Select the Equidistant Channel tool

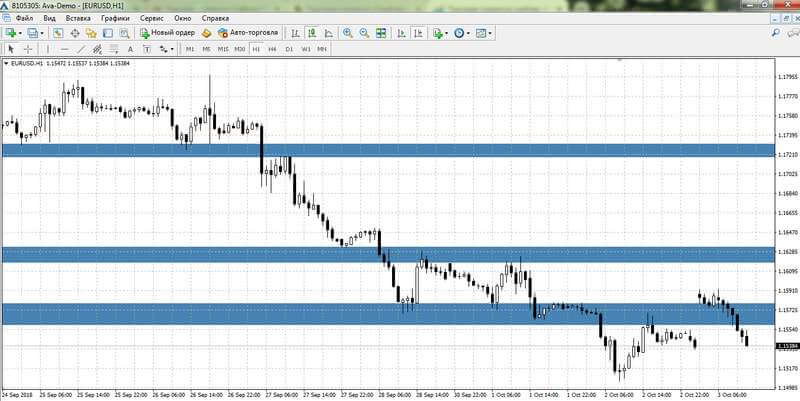[x=97, y=49]
